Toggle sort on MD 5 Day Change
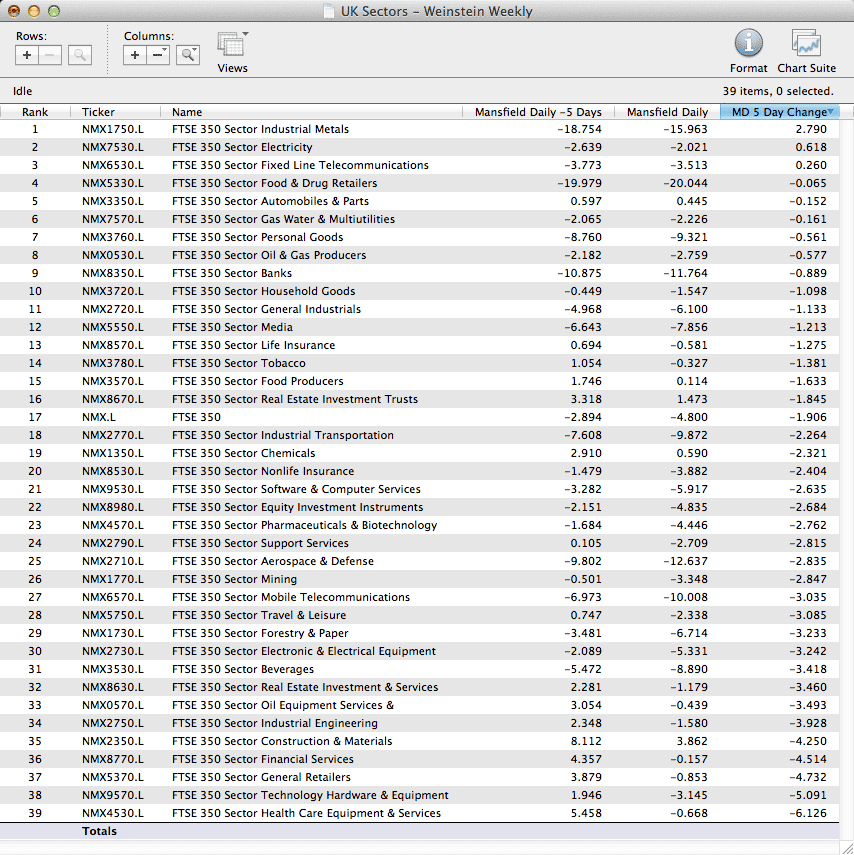Image resolution: width=854 pixels, height=855 pixels. 779,112
